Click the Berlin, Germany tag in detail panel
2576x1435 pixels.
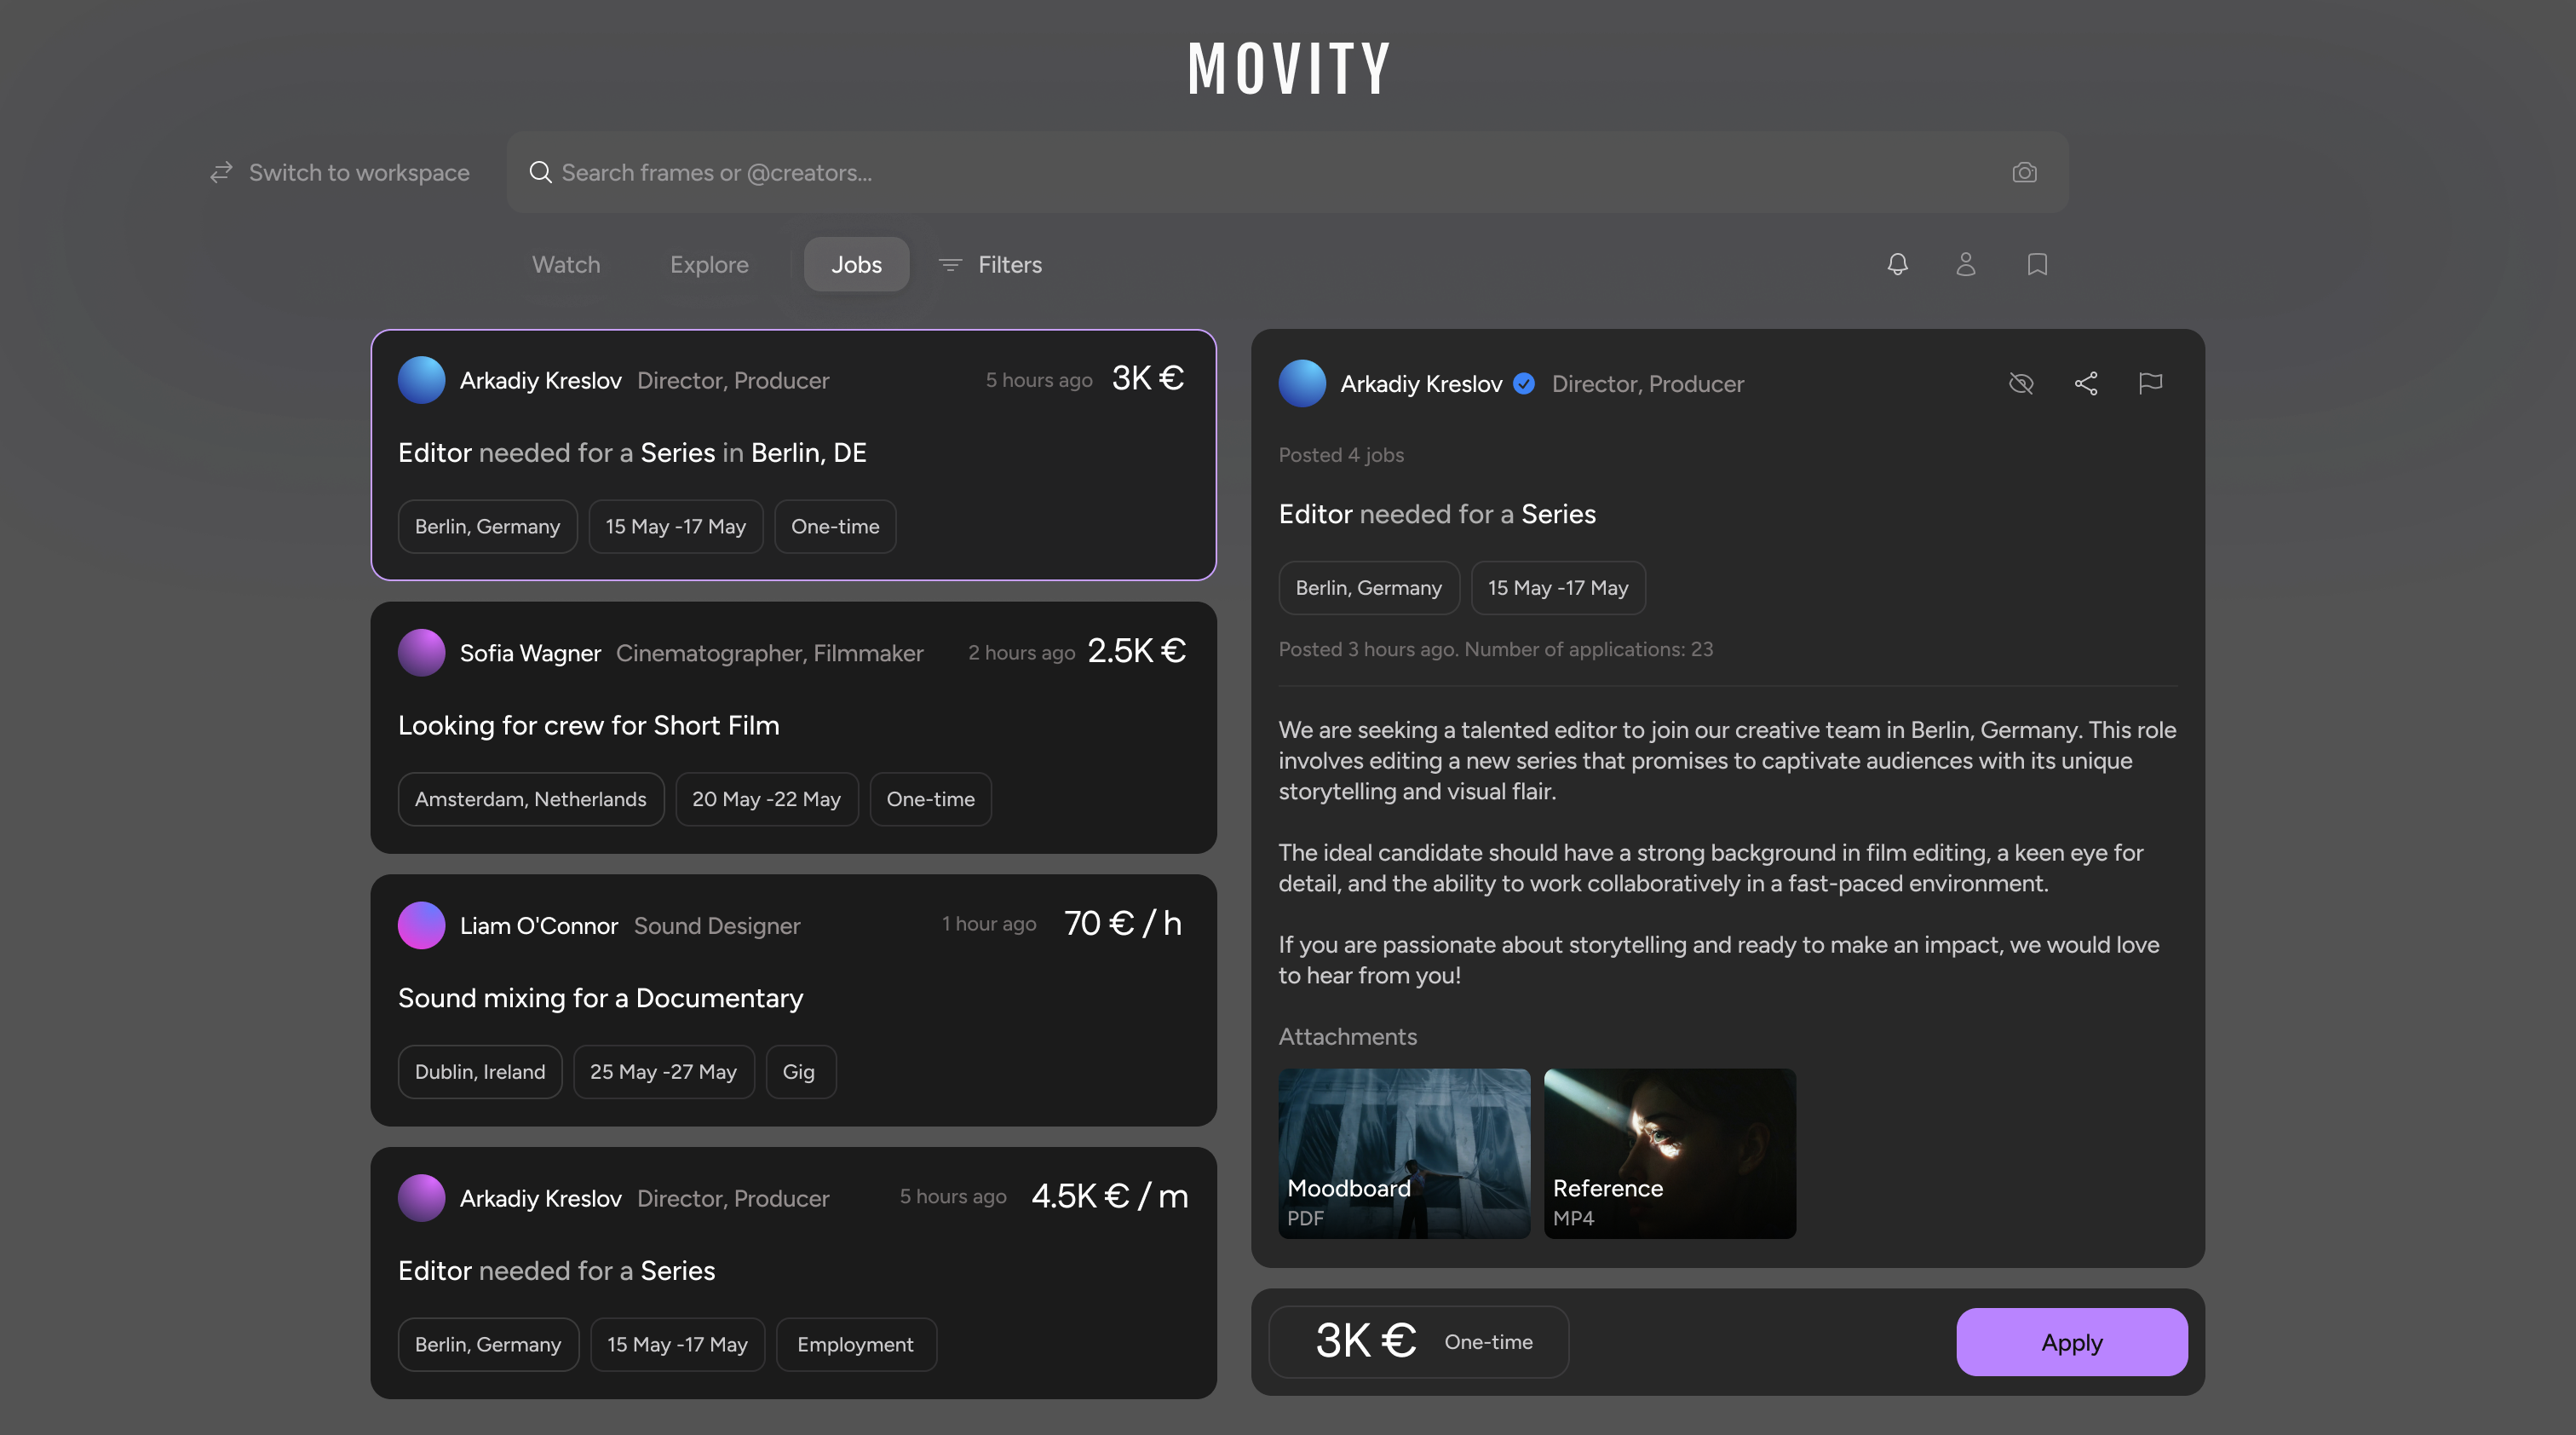tap(1369, 588)
